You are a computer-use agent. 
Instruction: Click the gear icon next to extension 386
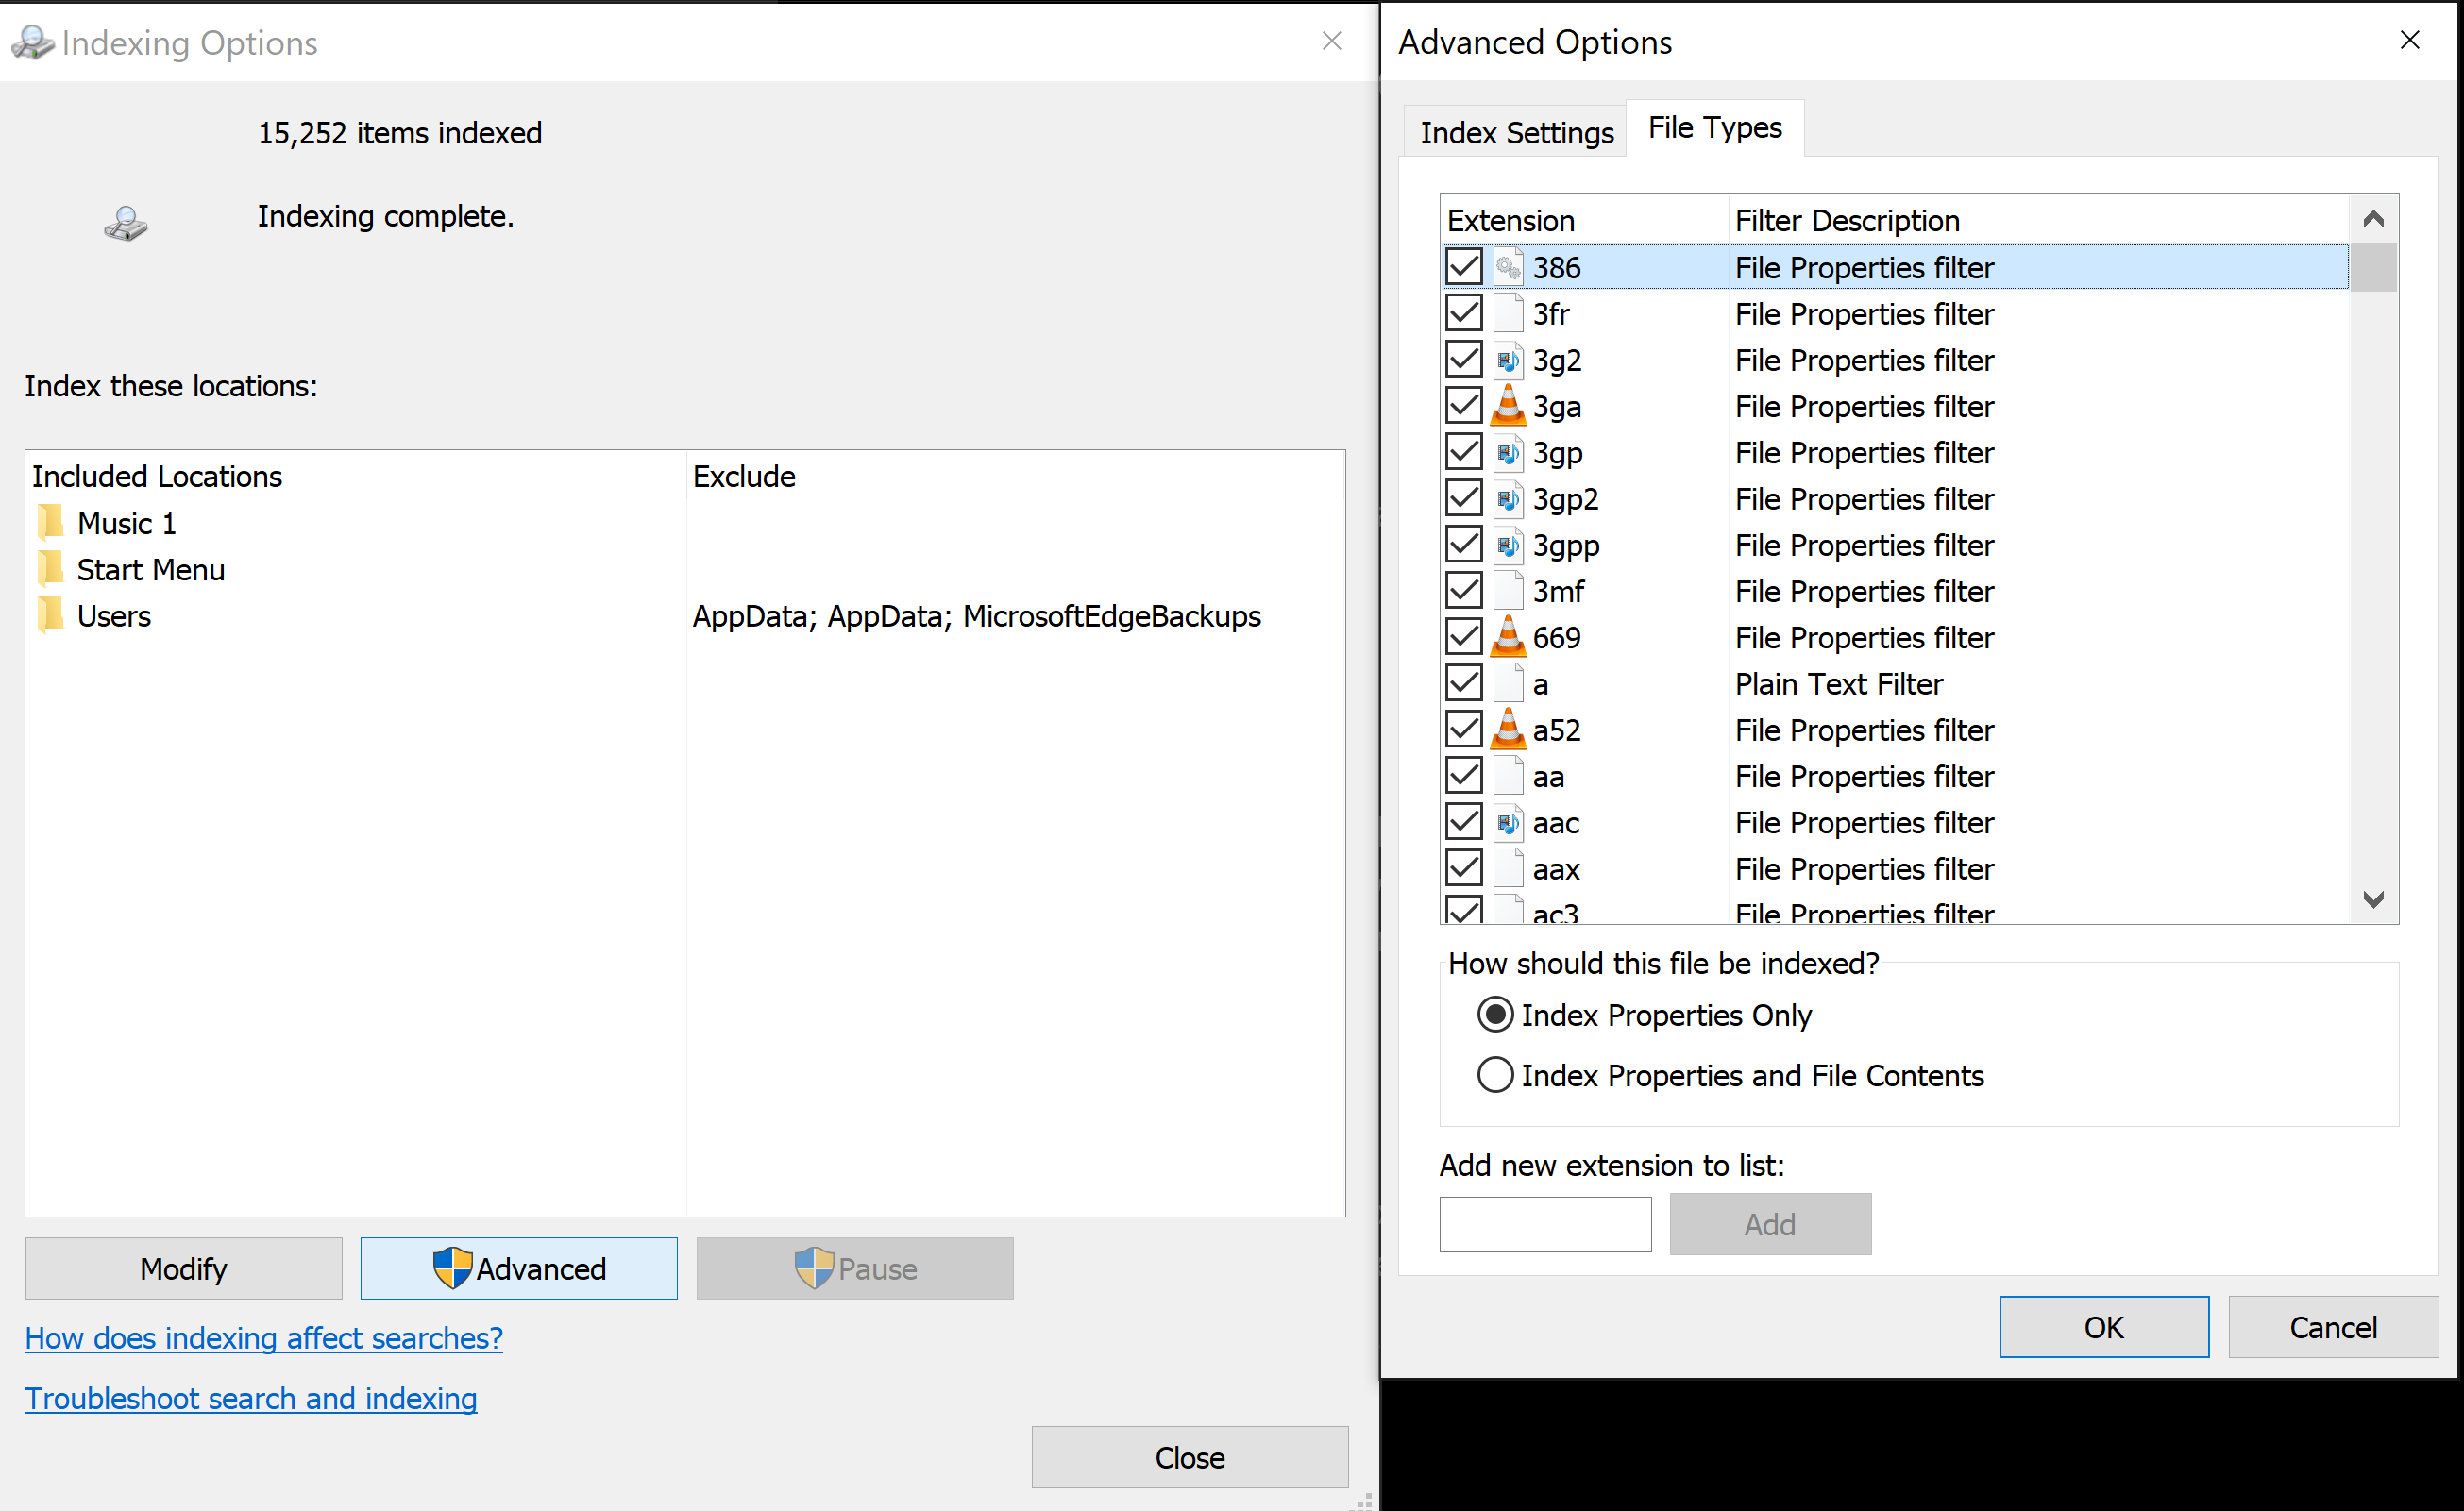[1508, 266]
